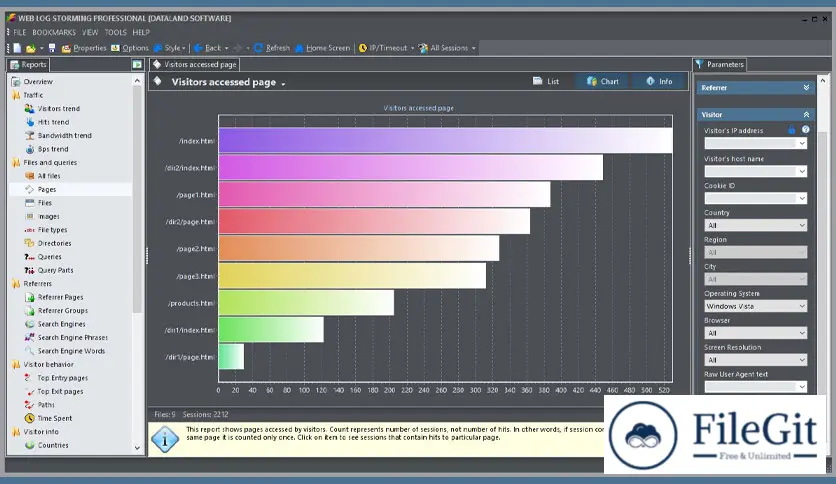Click the lock icon beside Visitor's IP address

(x=792, y=130)
